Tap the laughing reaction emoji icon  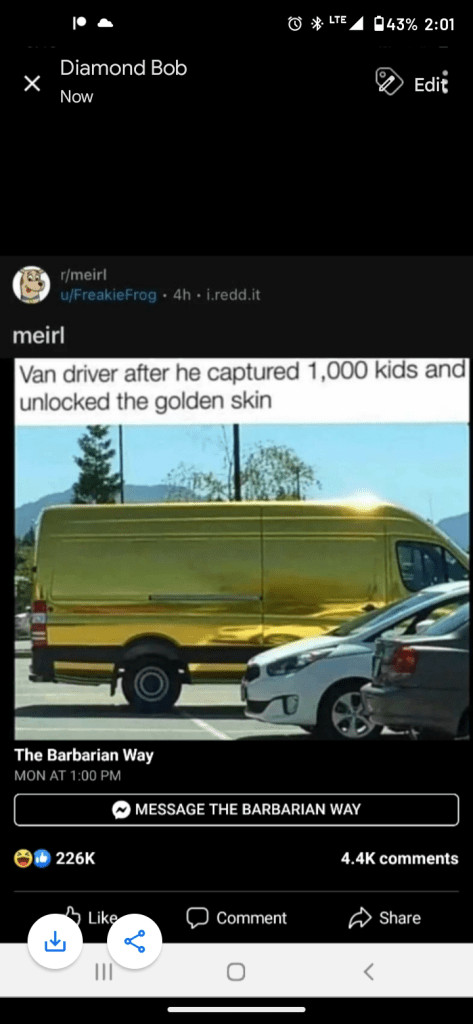pyautogui.click(x=23, y=858)
